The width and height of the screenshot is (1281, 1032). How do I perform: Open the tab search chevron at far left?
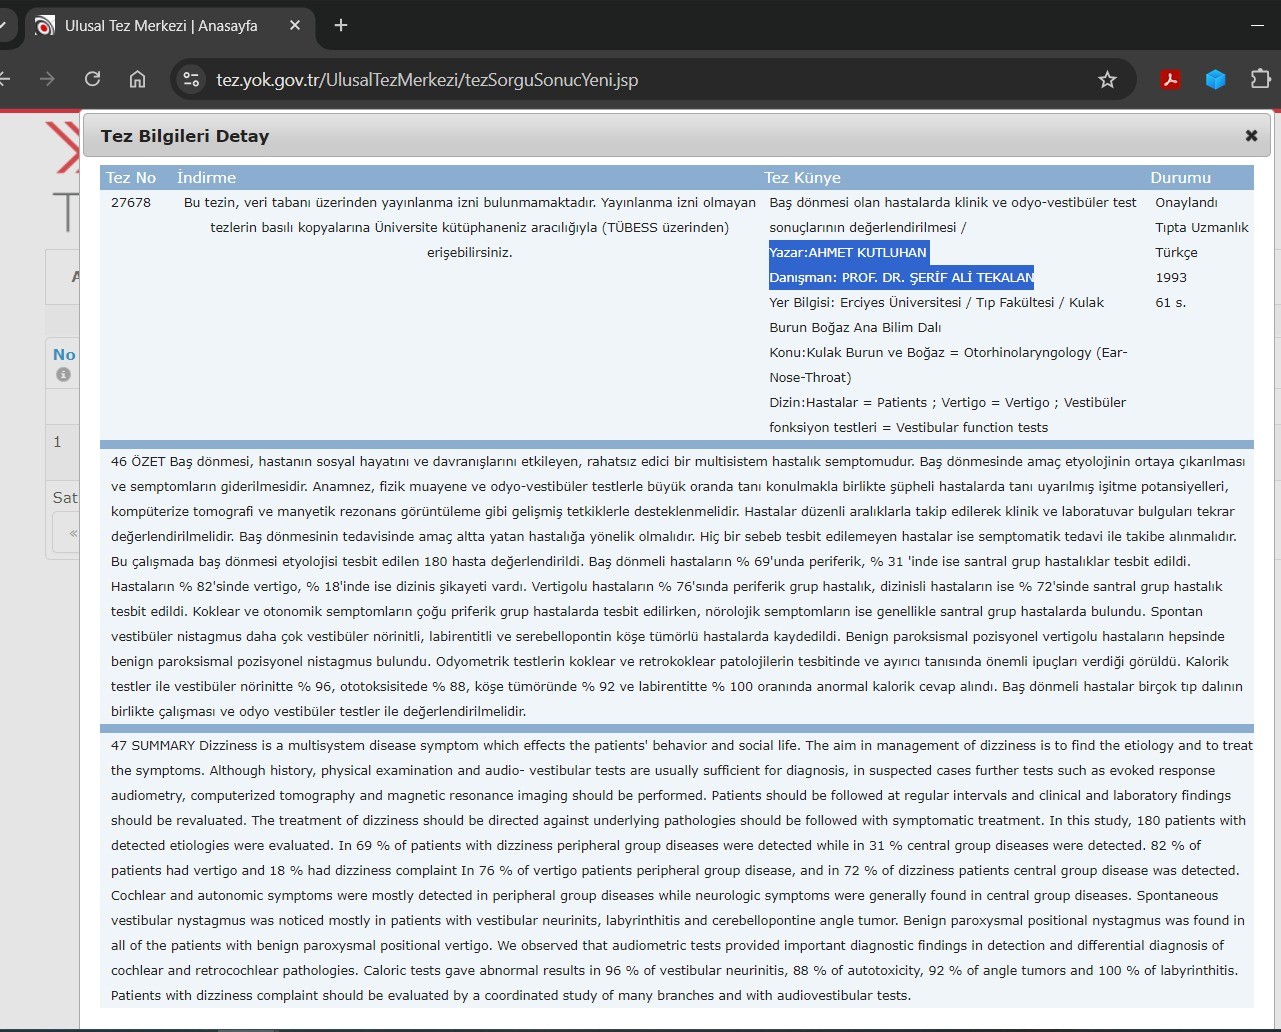4,25
